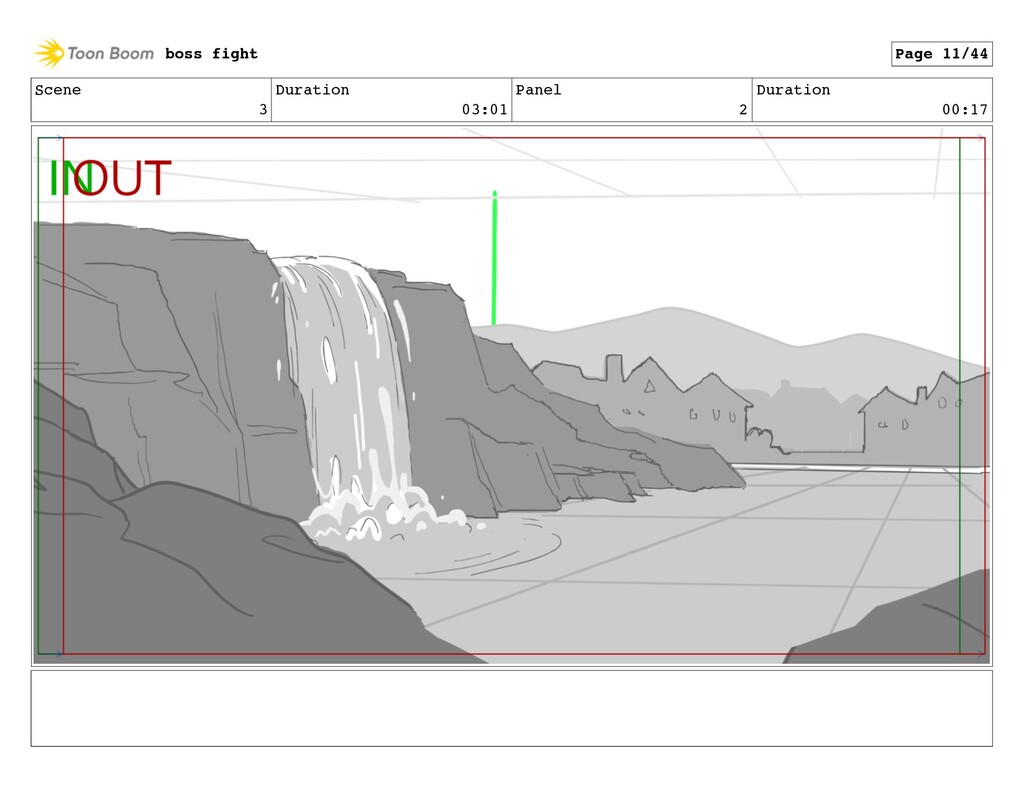The image size is (1024, 793).
Task: Click the 'Panel' header label
Action: (x=538, y=89)
